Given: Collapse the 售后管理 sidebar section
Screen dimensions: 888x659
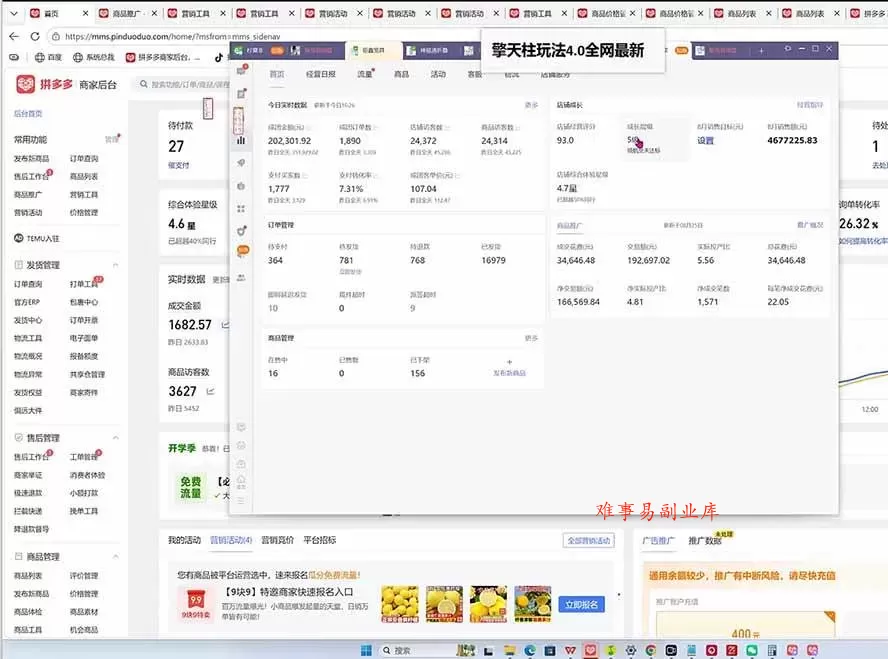Looking at the screenshot, I should [116, 438].
